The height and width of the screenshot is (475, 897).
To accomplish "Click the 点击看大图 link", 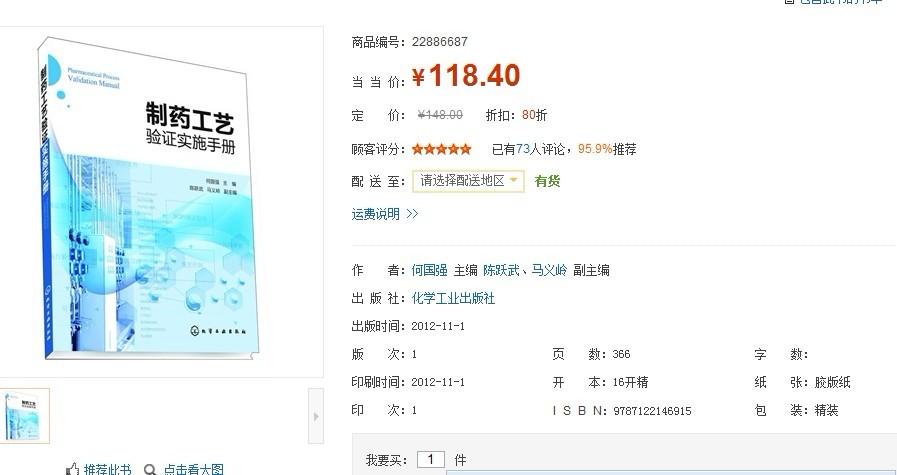I will point(193,469).
